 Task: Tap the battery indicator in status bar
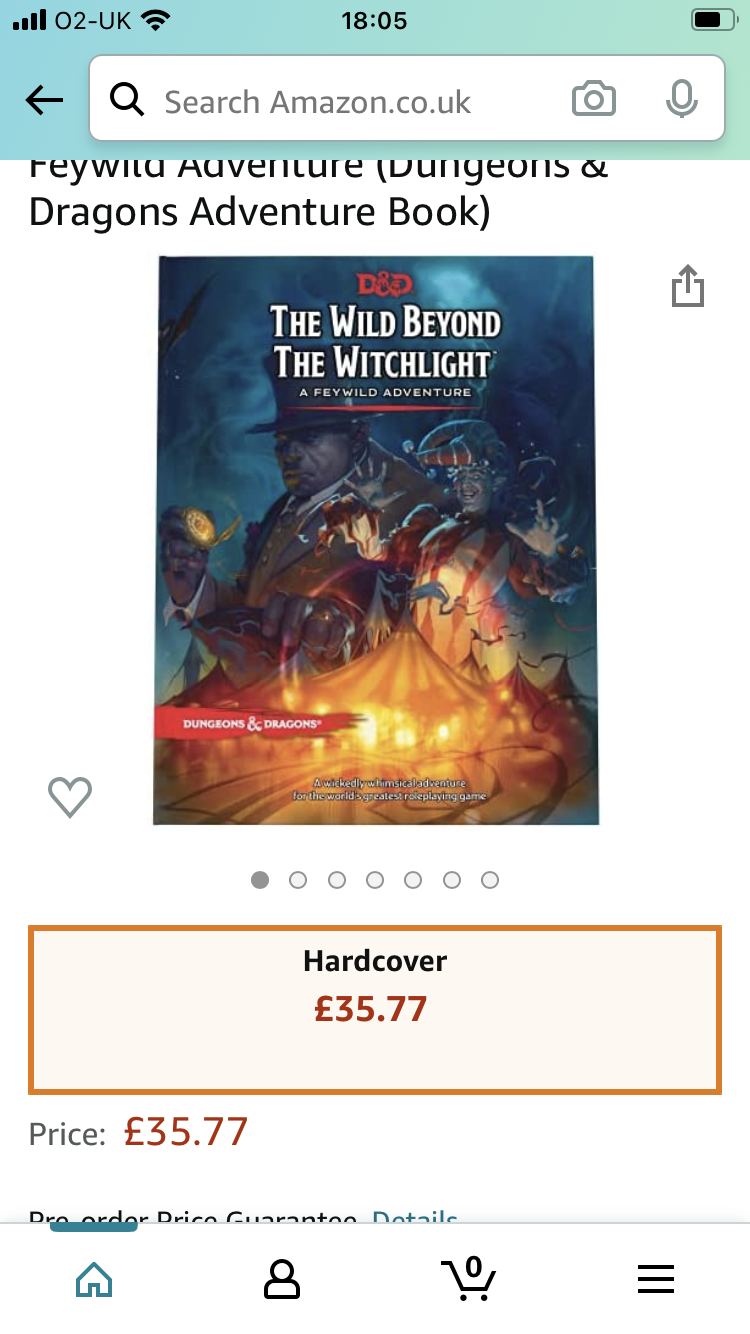pos(712,20)
